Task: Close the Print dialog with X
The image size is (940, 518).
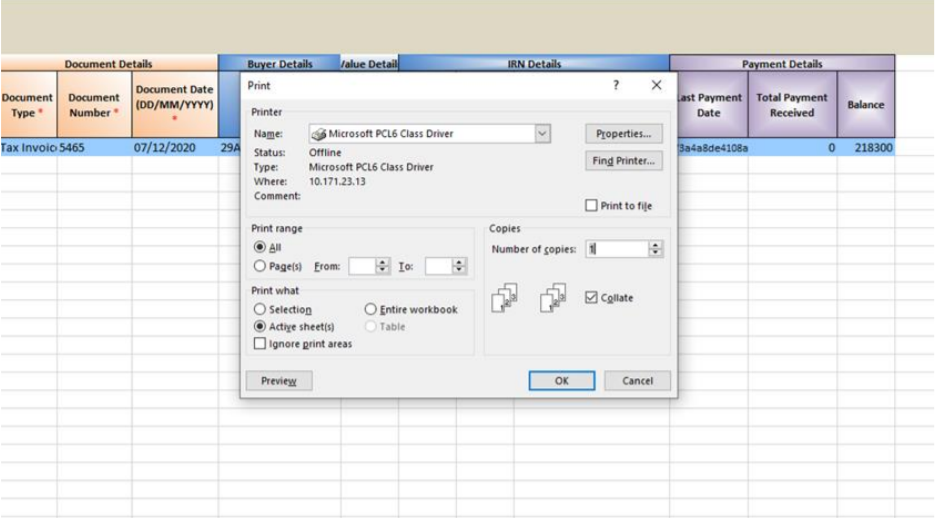Action: [656, 85]
